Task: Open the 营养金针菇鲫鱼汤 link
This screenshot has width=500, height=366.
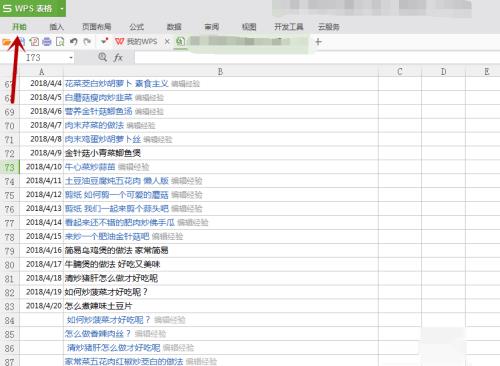Action: (x=98, y=112)
